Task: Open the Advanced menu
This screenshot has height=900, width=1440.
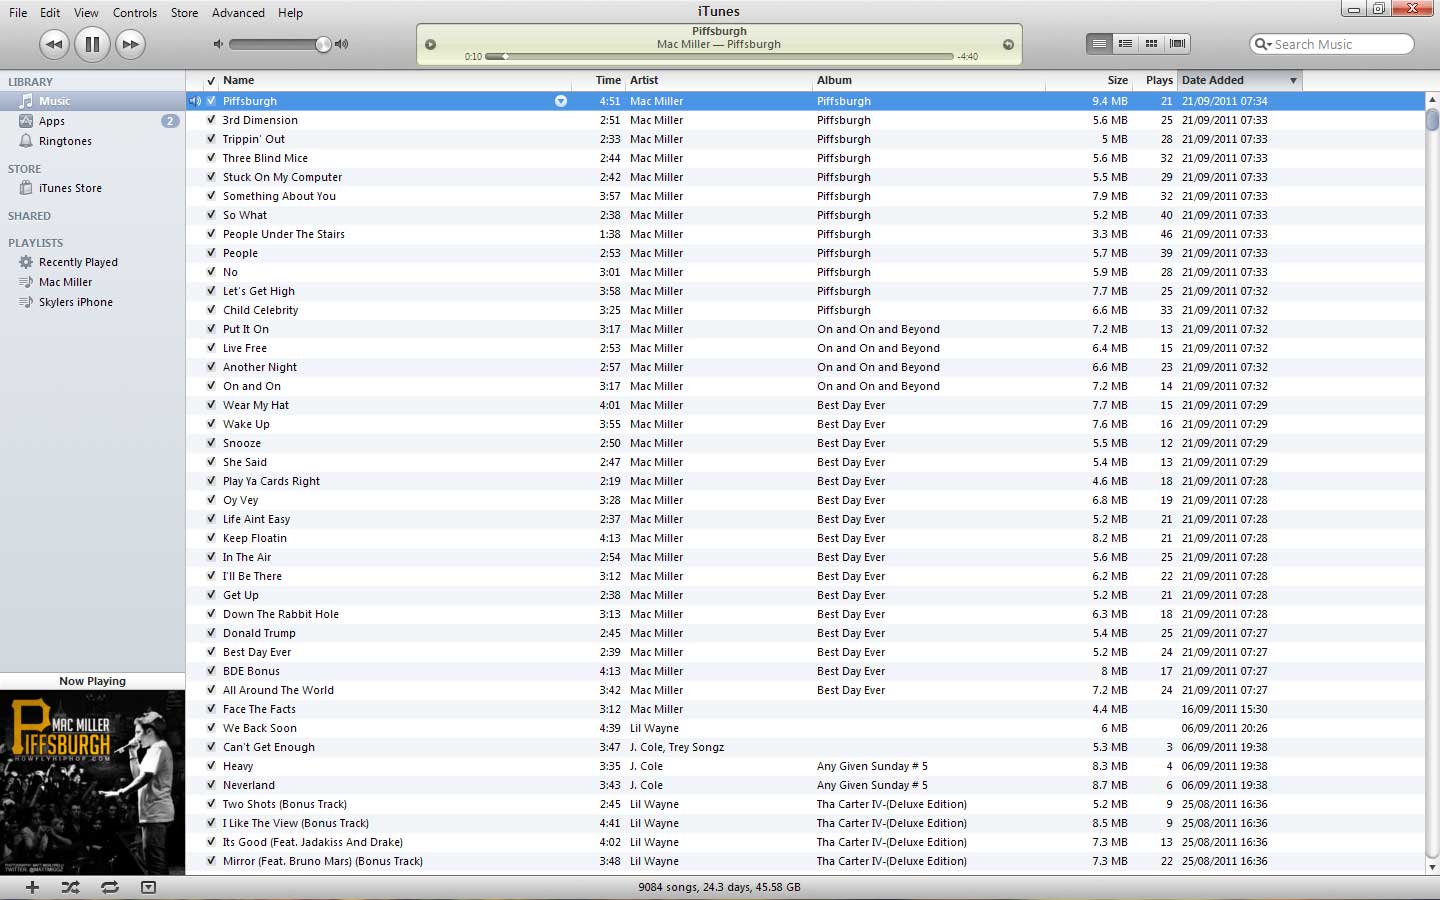Action: click(x=238, y=13)
